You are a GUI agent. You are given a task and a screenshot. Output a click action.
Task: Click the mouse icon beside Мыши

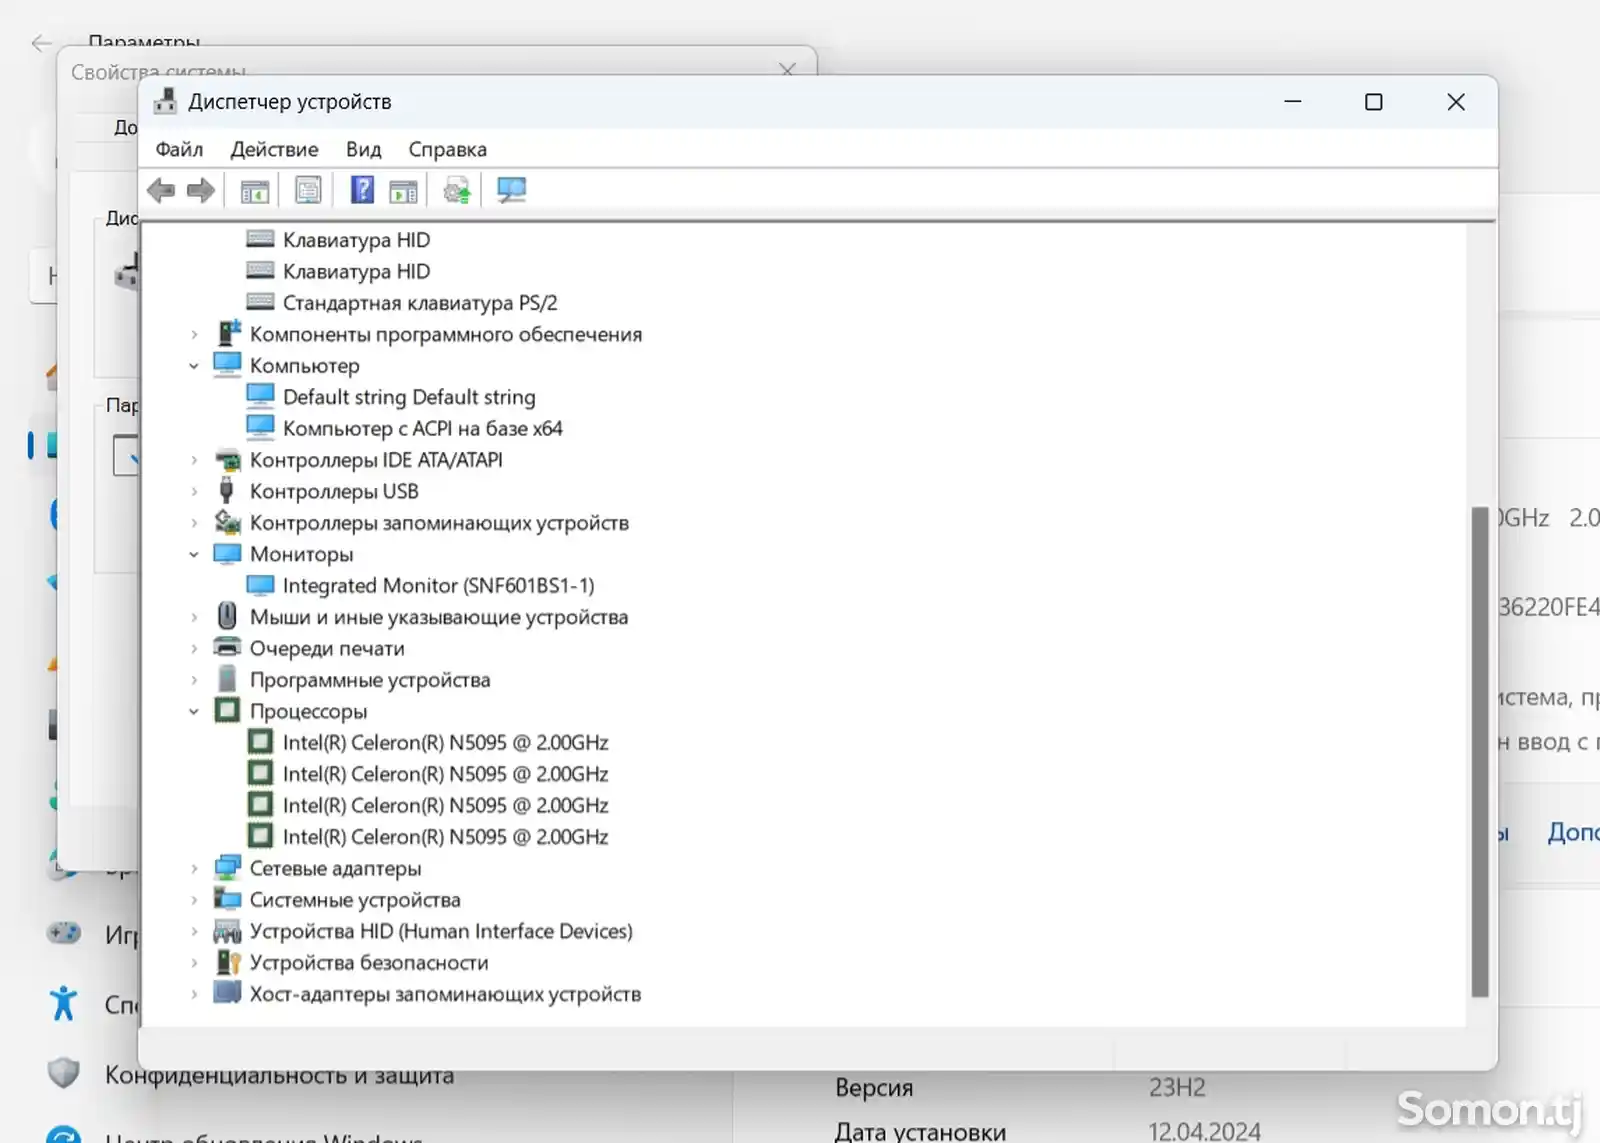(227, 616)
